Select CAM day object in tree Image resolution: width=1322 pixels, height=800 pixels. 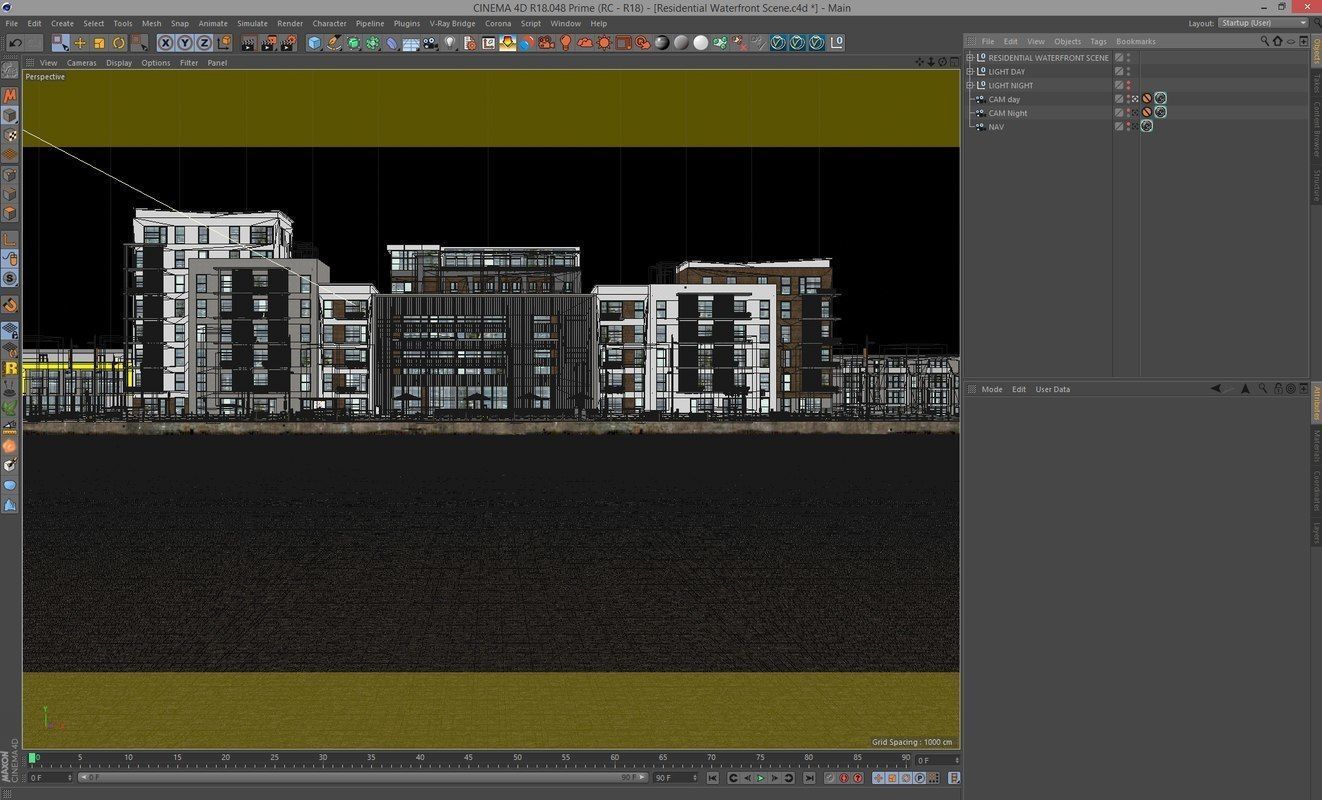click(x=1004, y=99)
